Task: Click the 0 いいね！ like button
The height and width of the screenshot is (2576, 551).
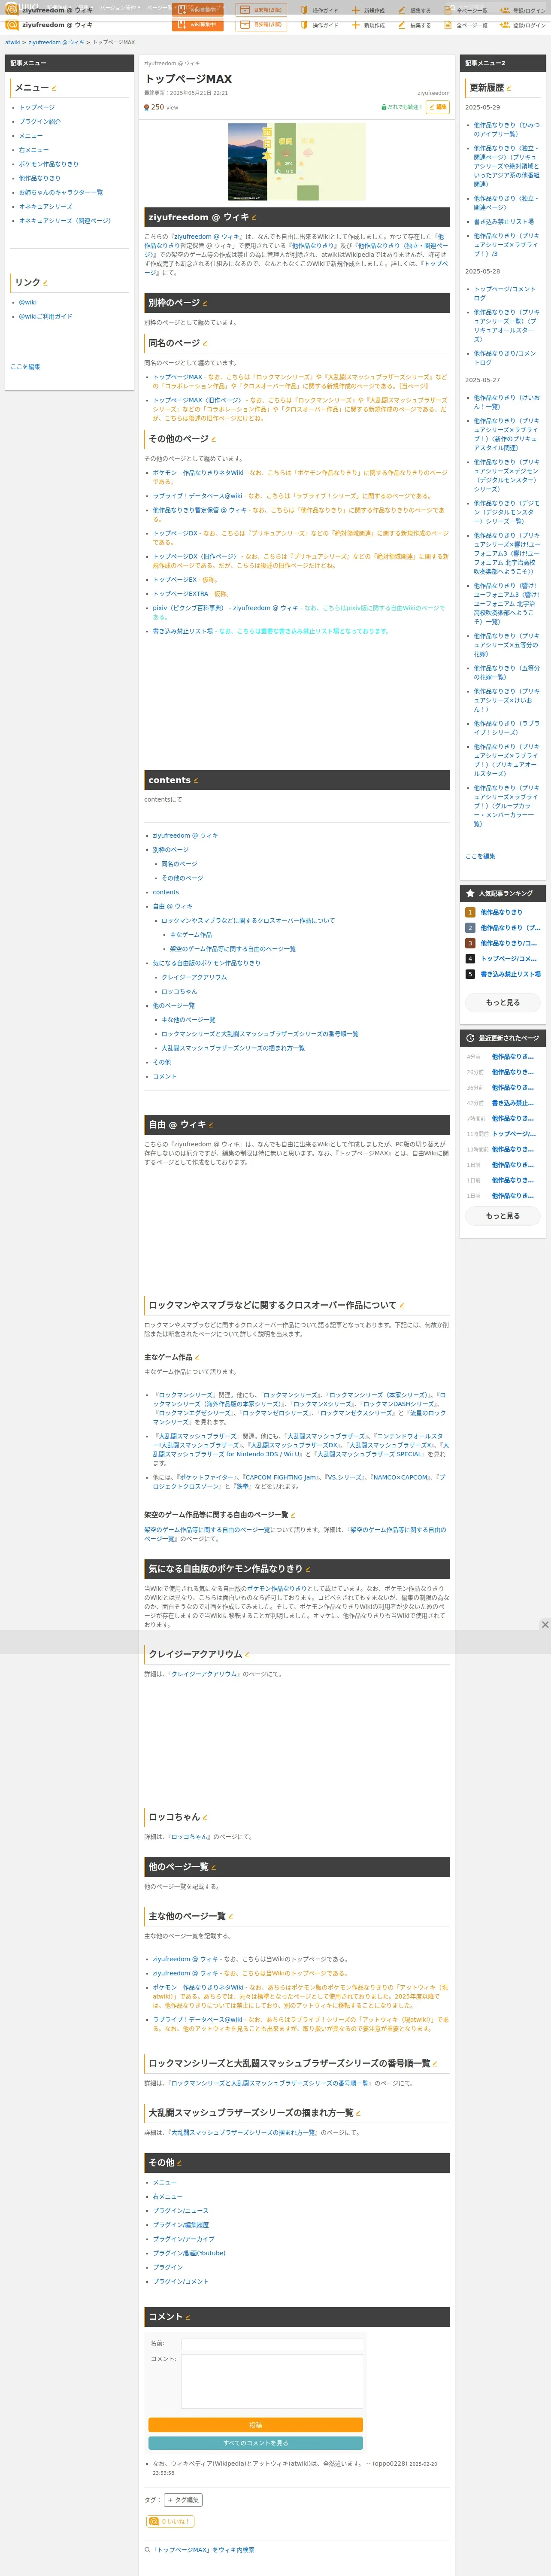Action: click(x=170, y=2522)
